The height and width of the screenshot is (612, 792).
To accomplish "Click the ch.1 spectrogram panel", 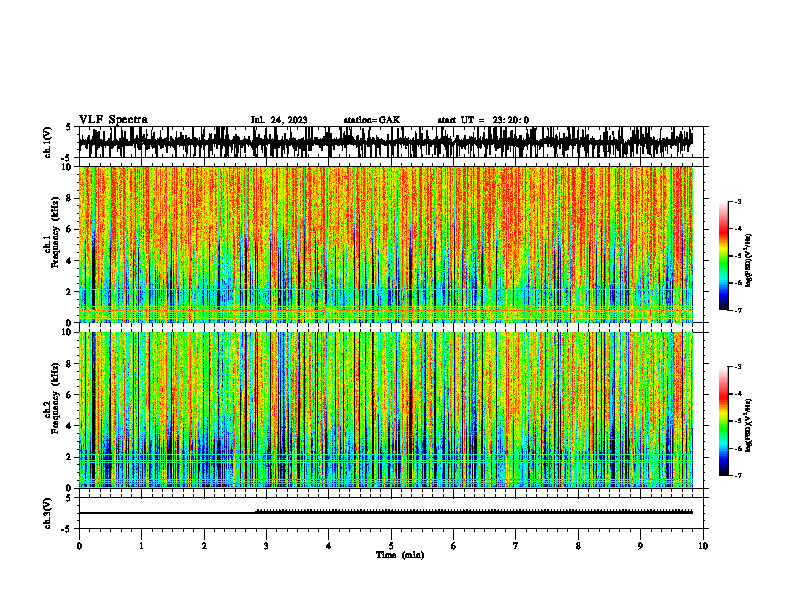I will pyautogui.click(x=385, y=244).
